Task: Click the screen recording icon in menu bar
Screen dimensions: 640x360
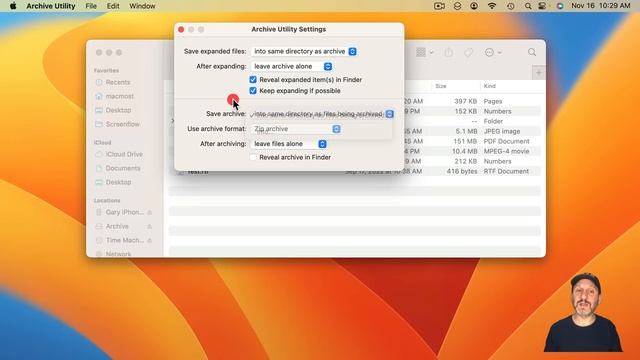Action: coord(439,6)
